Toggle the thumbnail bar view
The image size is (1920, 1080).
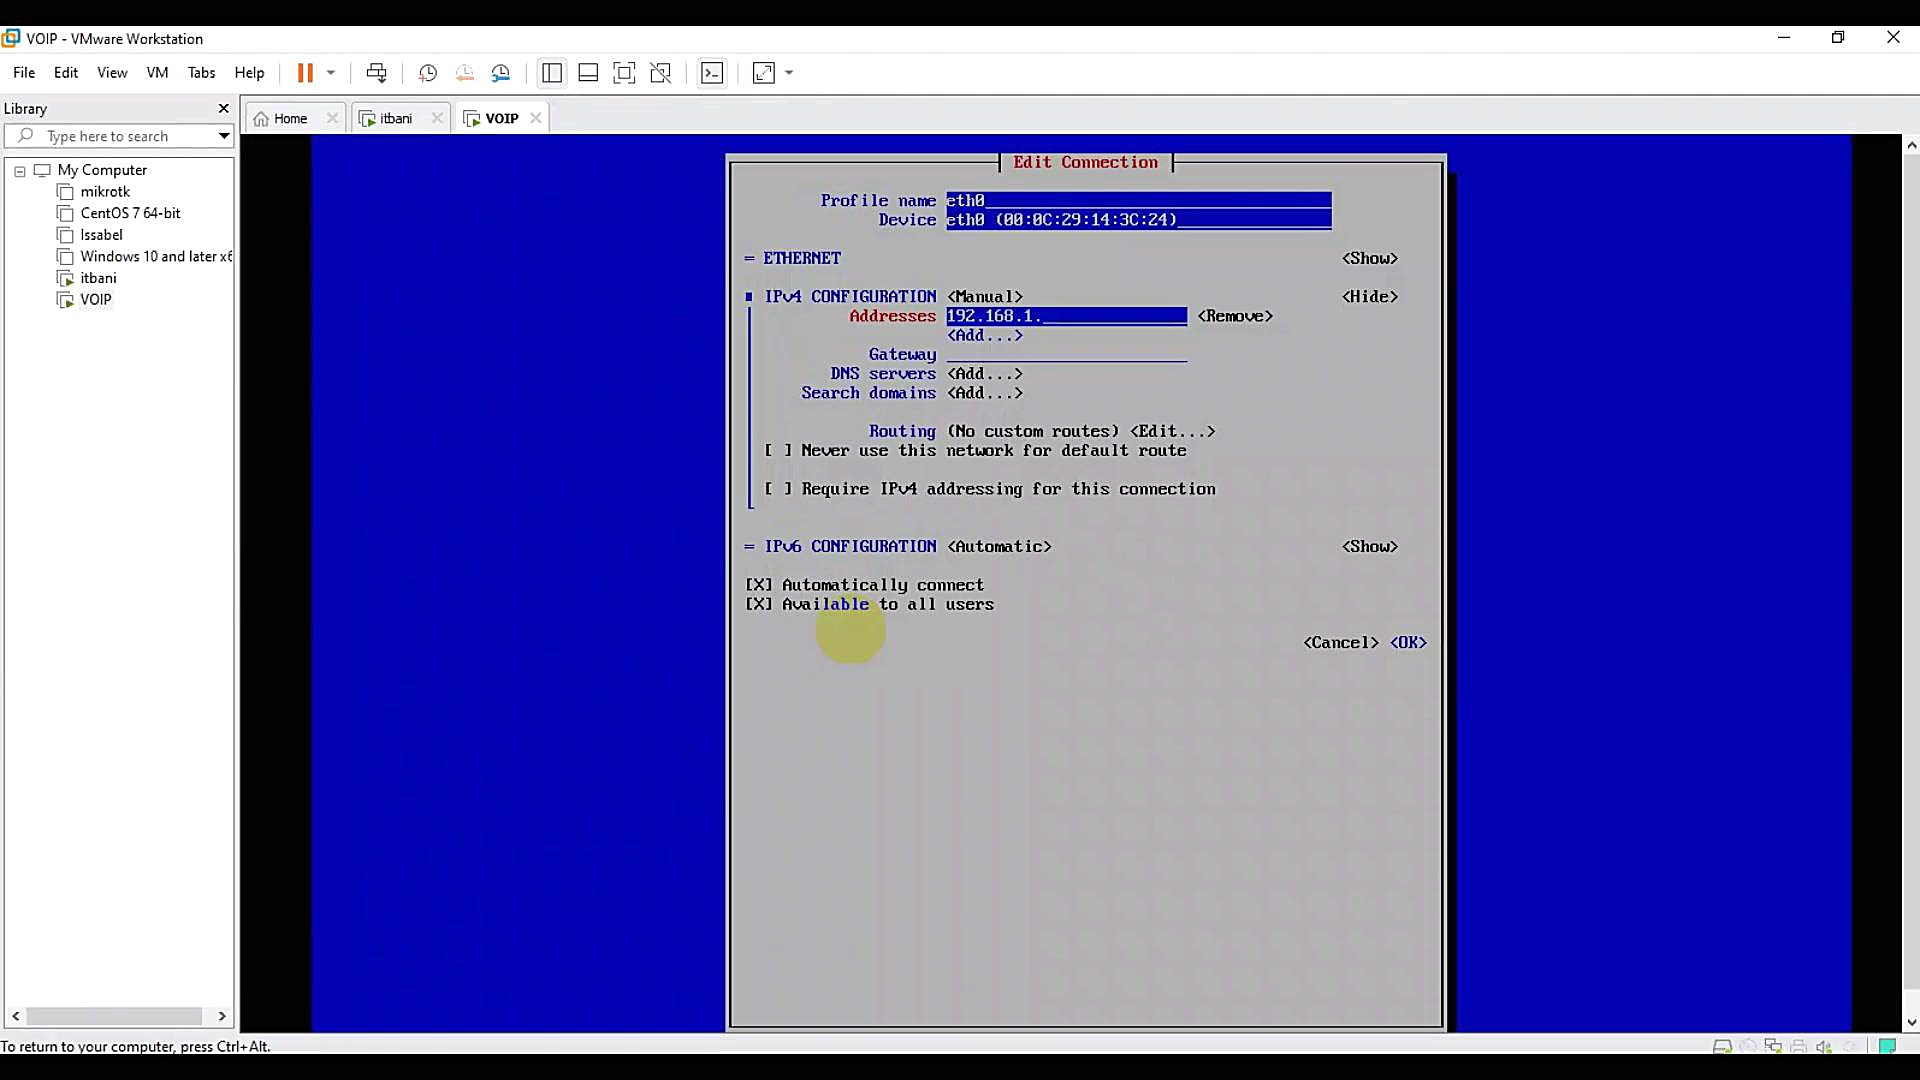[588, 73]
